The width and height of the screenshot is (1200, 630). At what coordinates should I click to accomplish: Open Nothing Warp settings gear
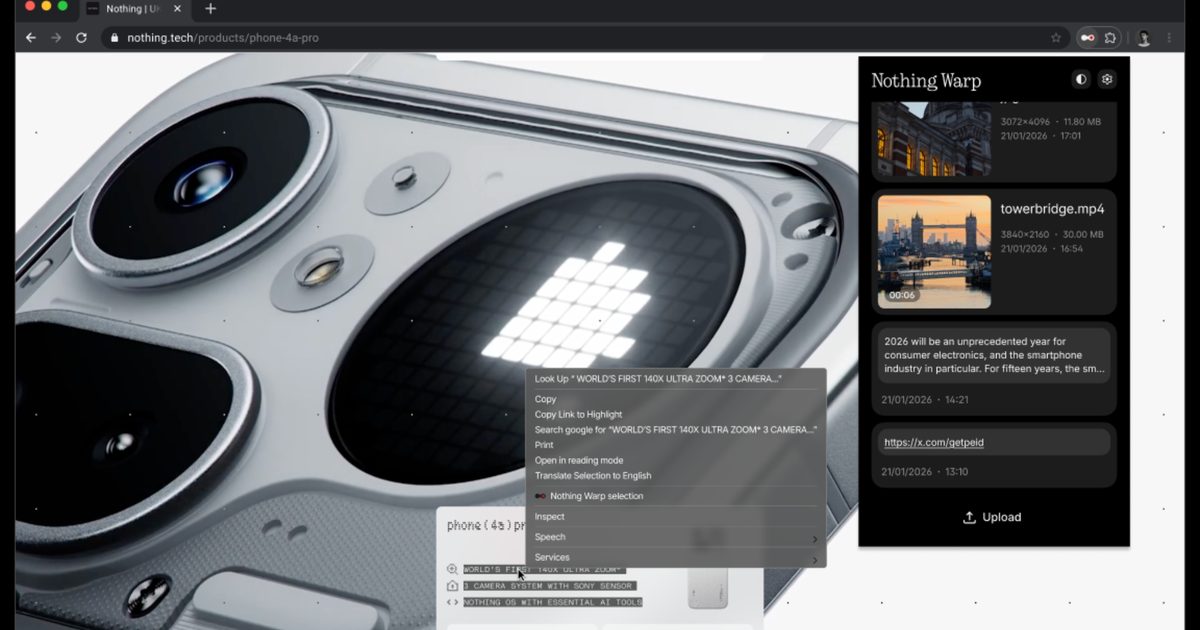click(x=1107, y=79)
